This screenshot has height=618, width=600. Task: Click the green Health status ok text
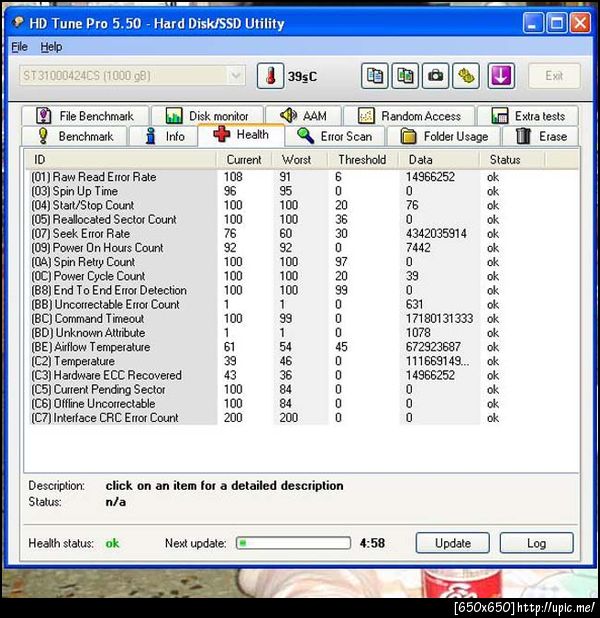tap(112, 543)
